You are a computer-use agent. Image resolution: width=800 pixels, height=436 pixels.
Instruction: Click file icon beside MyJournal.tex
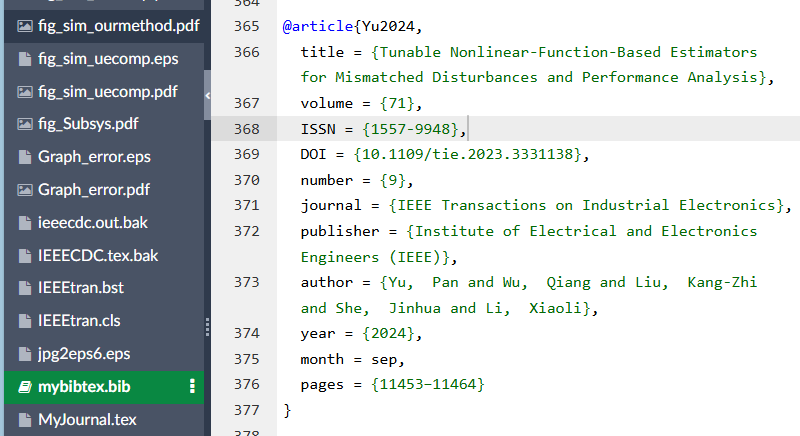pyautogui.click(x=25, y=420)
